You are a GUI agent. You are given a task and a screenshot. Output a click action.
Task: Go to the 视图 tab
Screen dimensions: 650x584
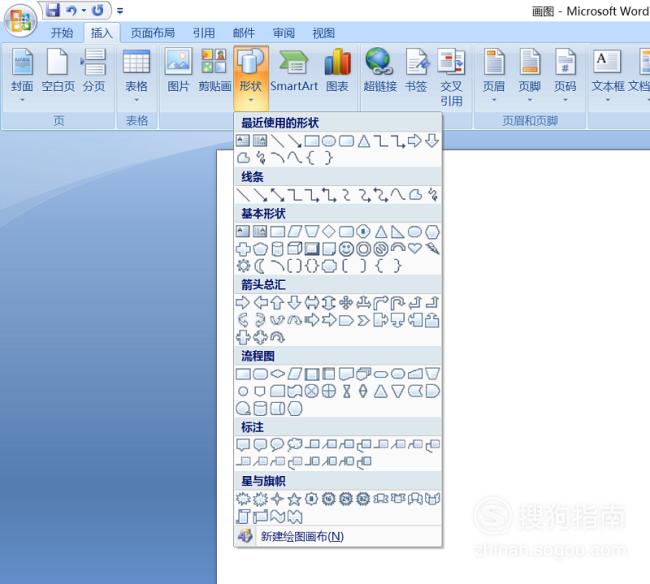click(323, 33)
